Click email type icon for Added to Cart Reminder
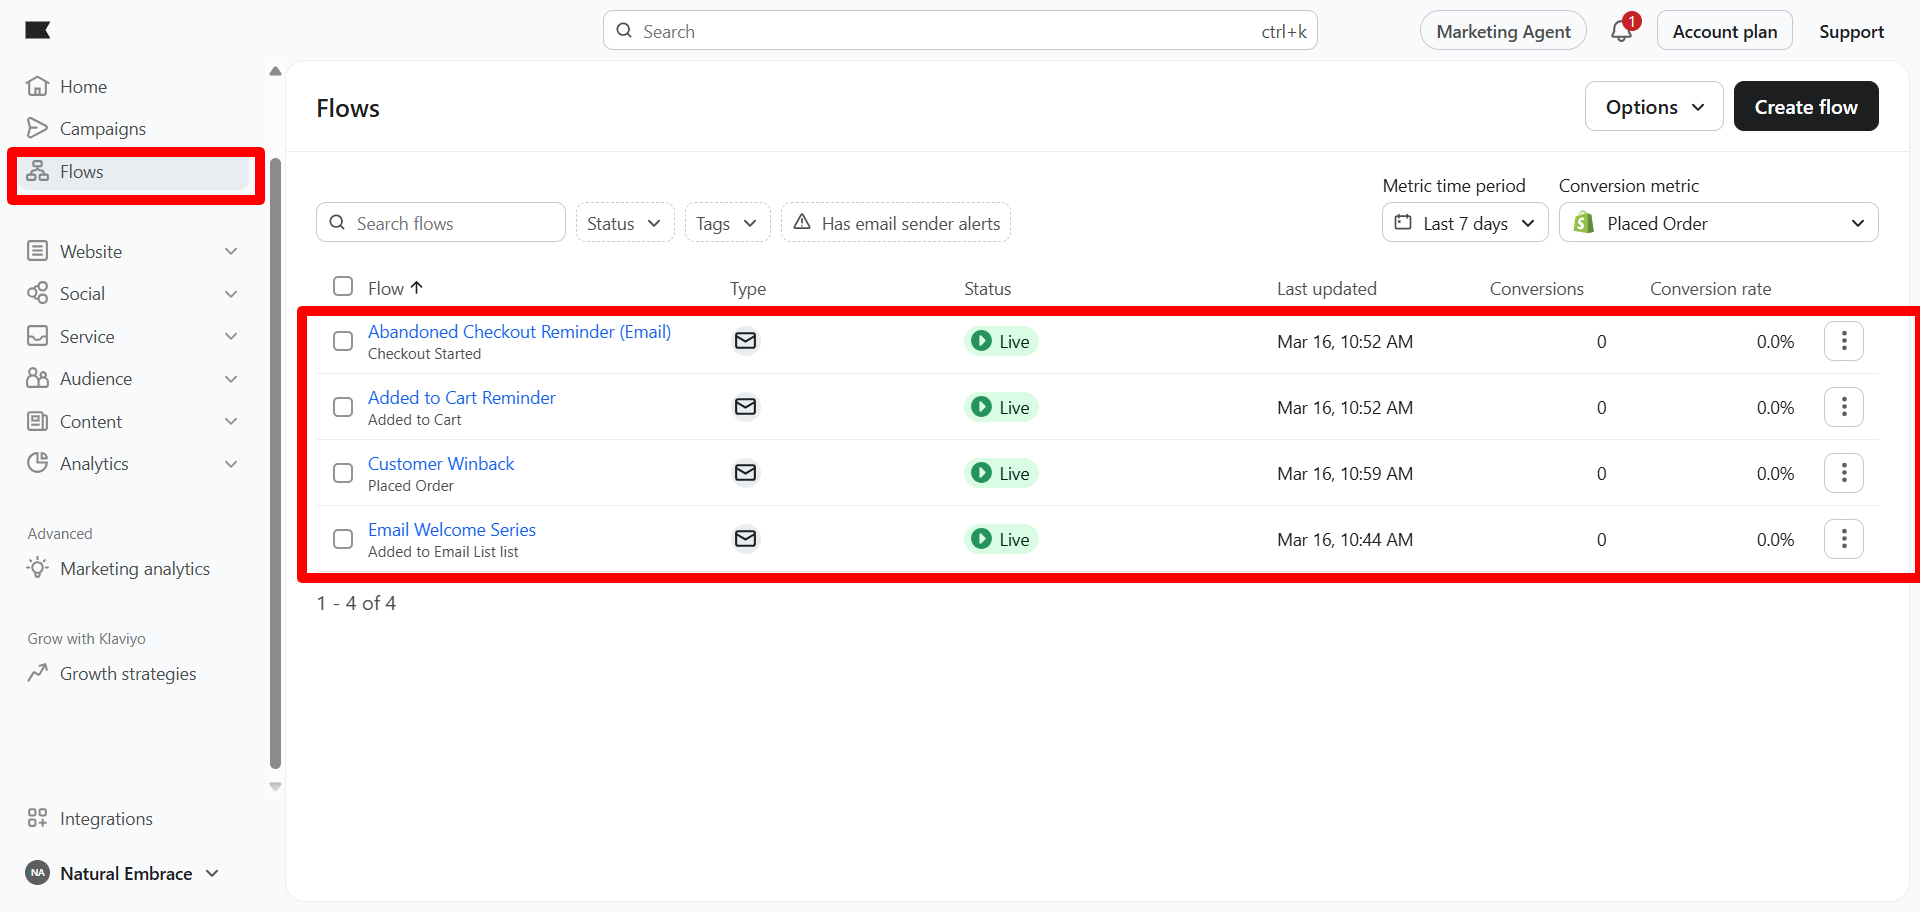1920x912 pixels. pyautogui.click(x=745, y=407)
